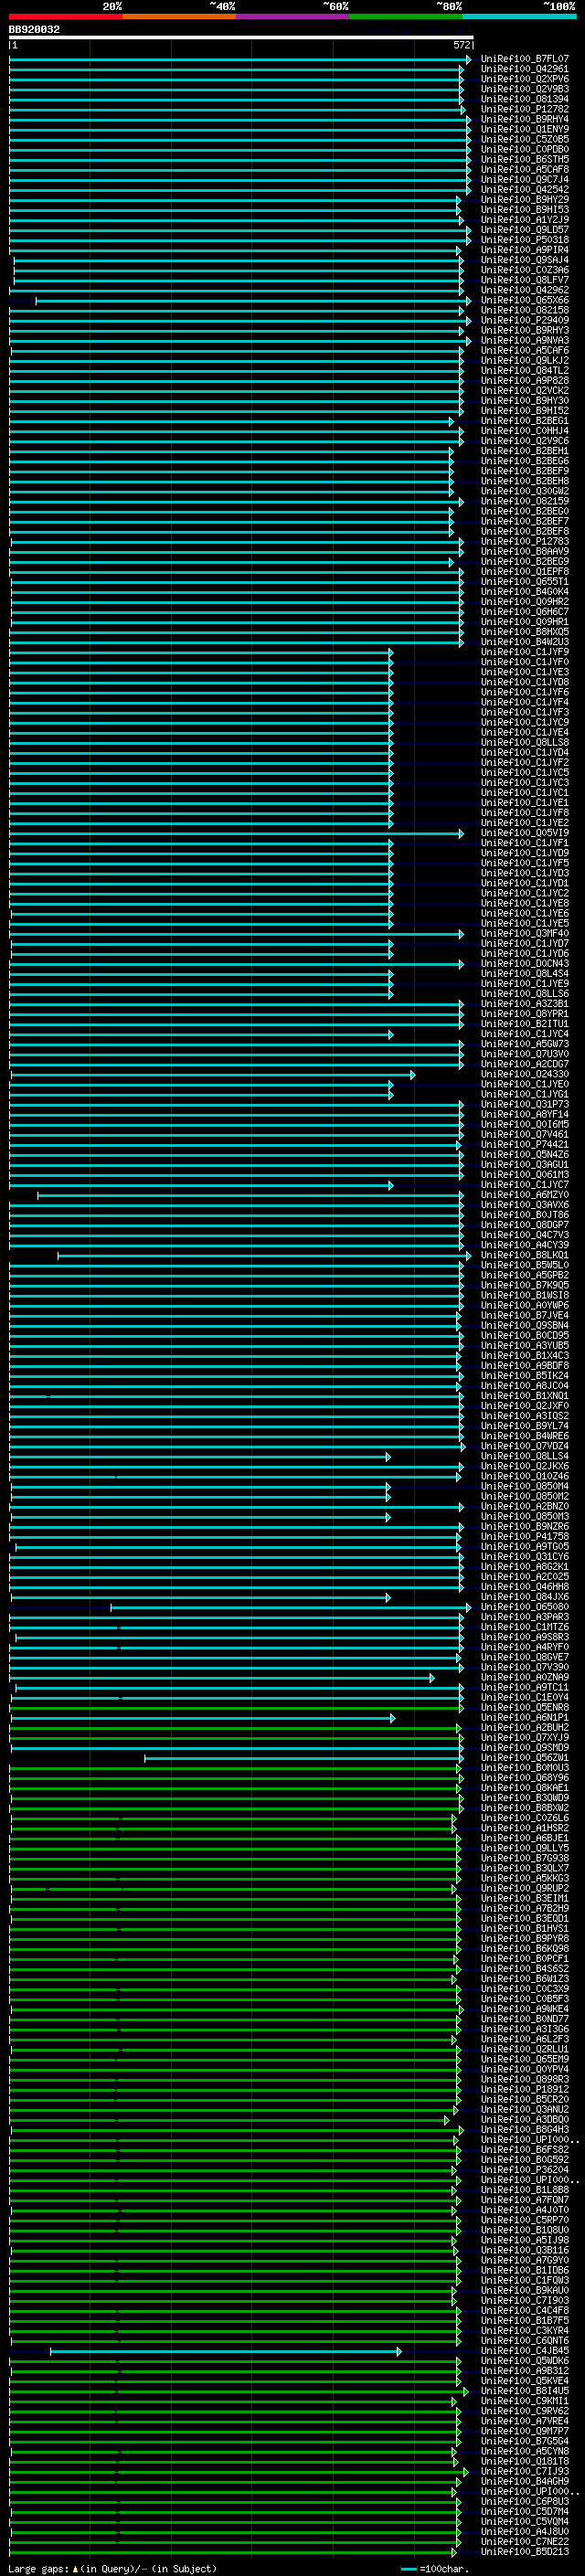Select hit label UniRef100_A3Z3B1

pyautogui.click(x=525, y=1004)
